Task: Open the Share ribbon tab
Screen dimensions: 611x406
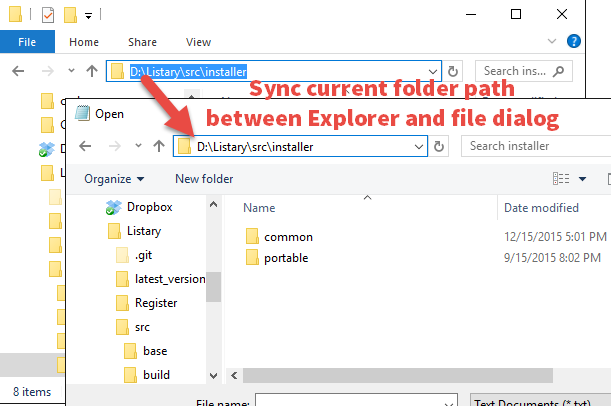Action: coord(142,42)
